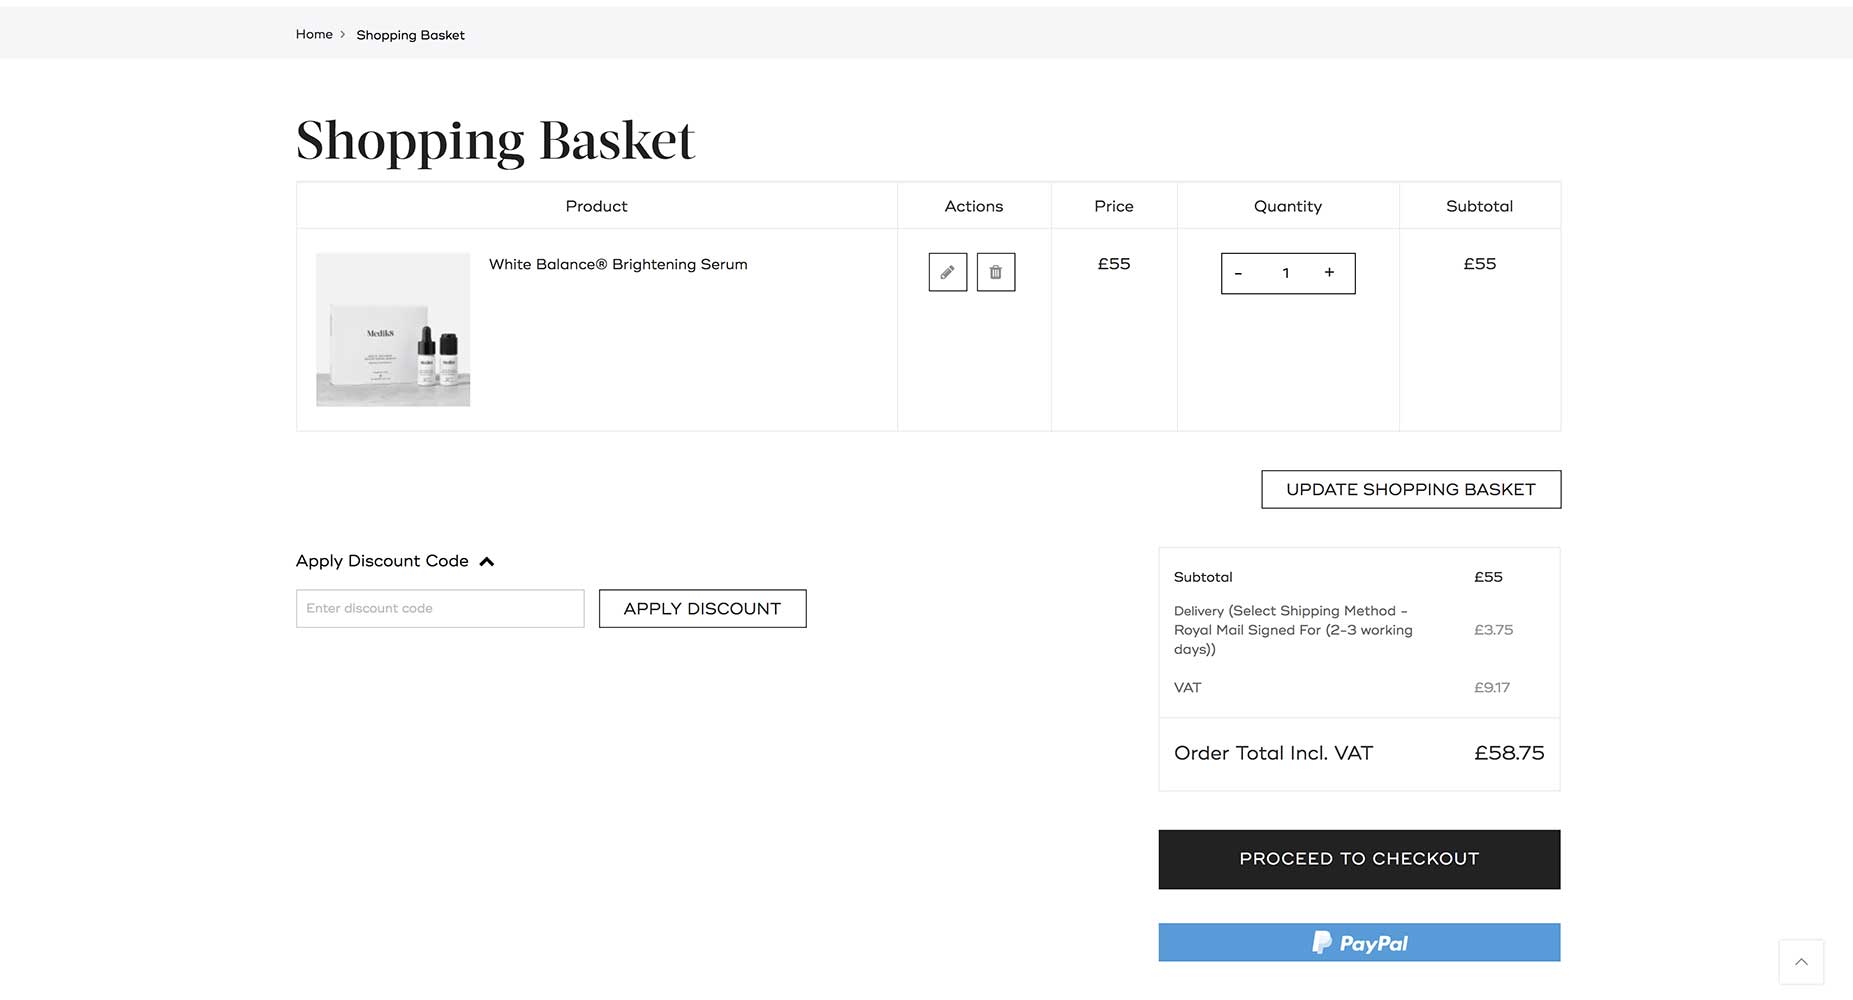The width and height of the screenshot is (1853, 1000).
Task: Select the Order Total amount £58.75
Action: tap(1509, 753)
